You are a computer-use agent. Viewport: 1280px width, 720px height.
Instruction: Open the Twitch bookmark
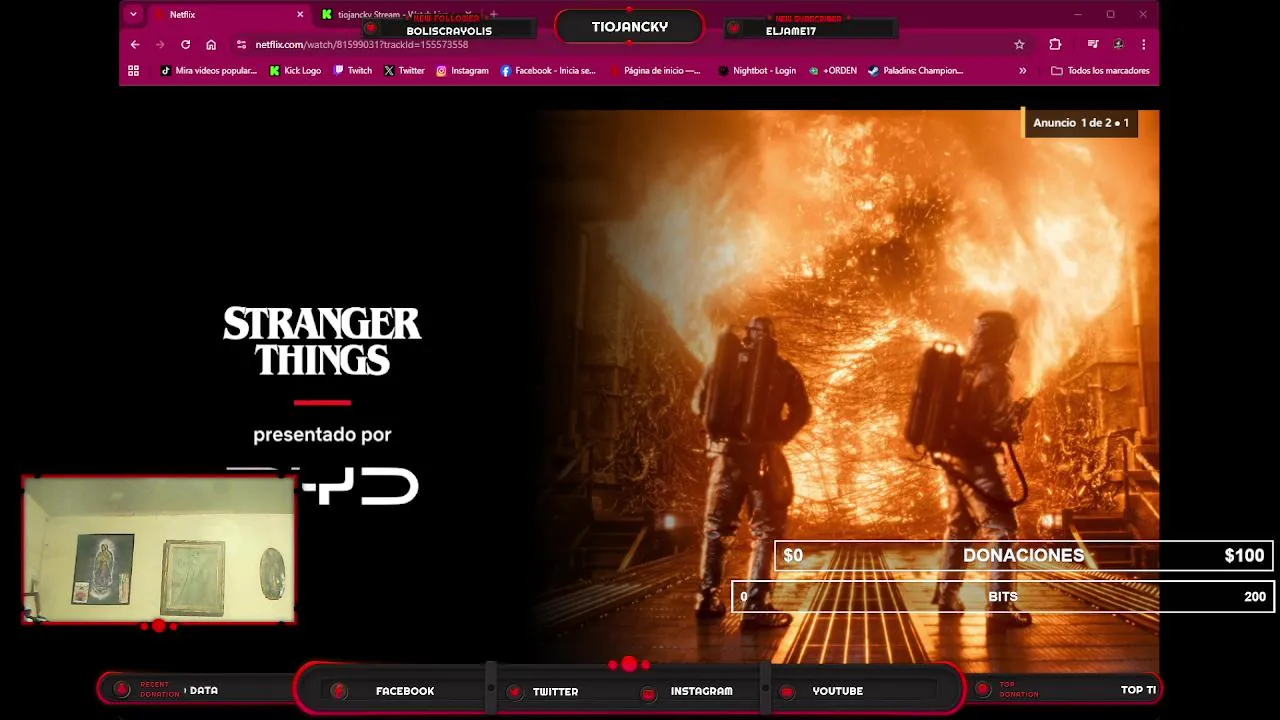click(353, 71)
